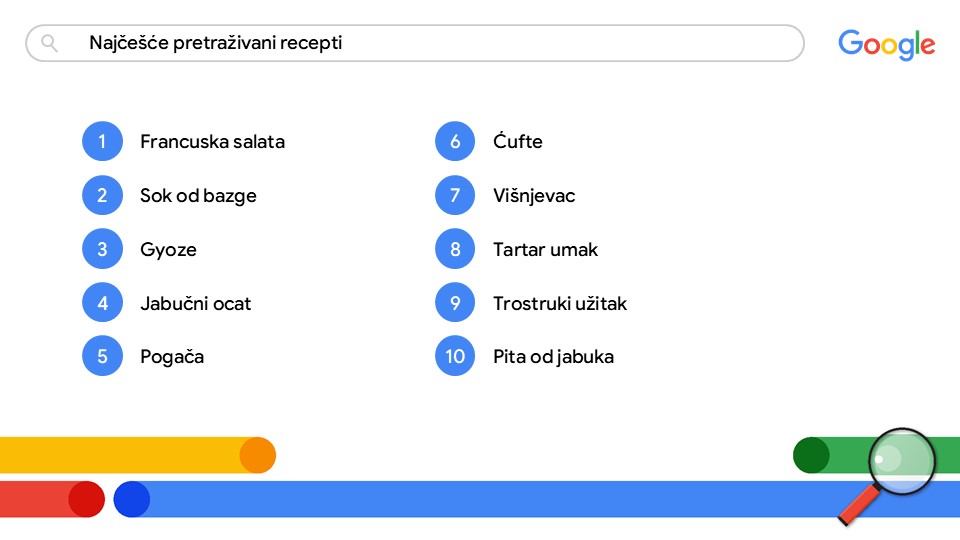The height and width of the screenshot is (540, 960).
Task: Open the Ćufte recipe result
Action: click(x=517, y=142)
